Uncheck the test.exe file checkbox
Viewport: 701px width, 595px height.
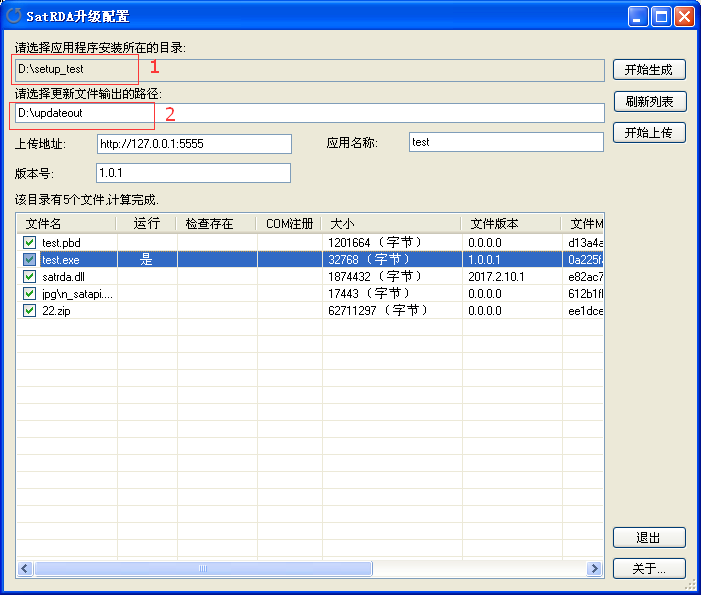click(x=29, y=259)
